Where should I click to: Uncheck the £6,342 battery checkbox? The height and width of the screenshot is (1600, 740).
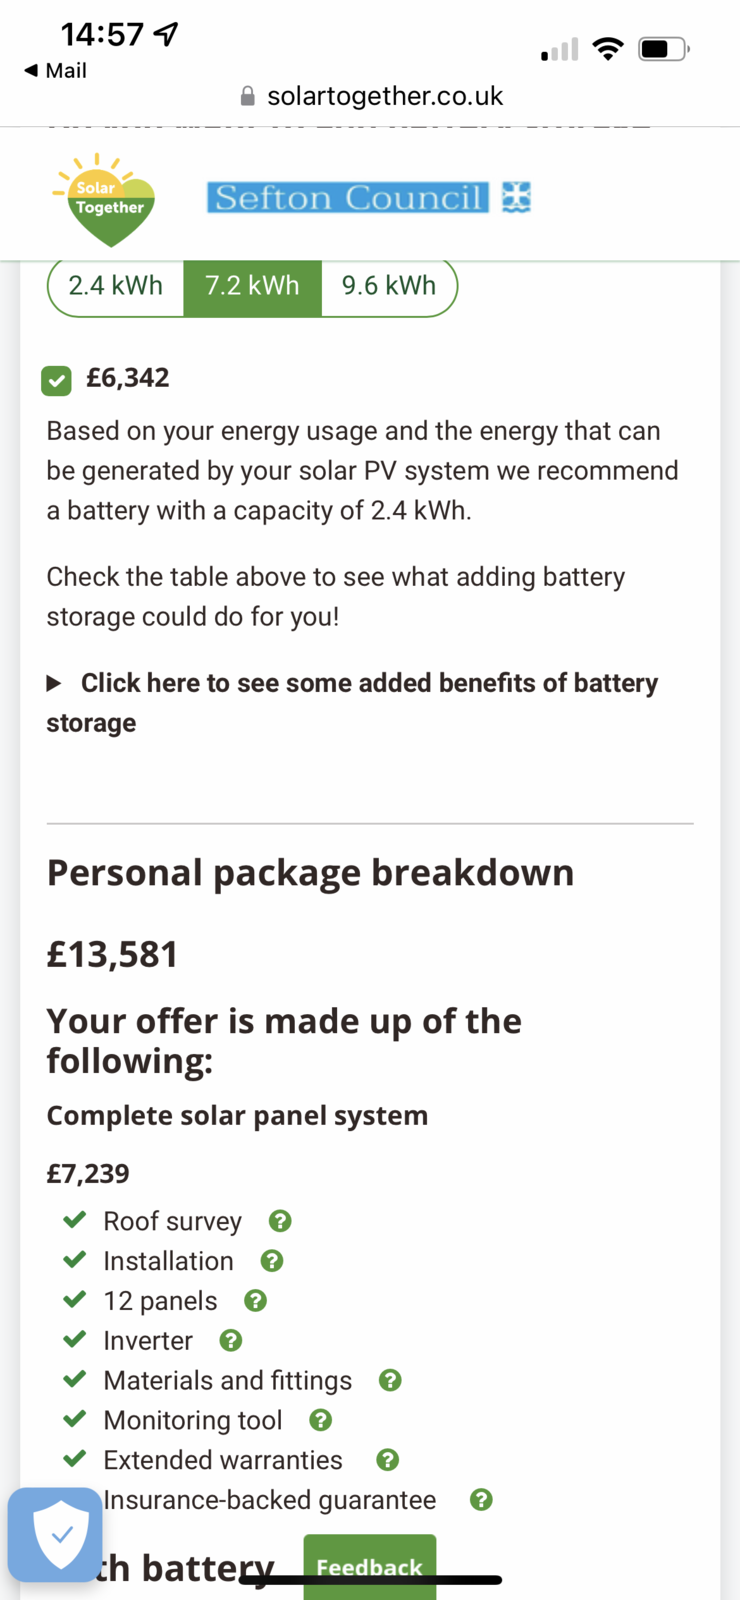tap(56, 380)
